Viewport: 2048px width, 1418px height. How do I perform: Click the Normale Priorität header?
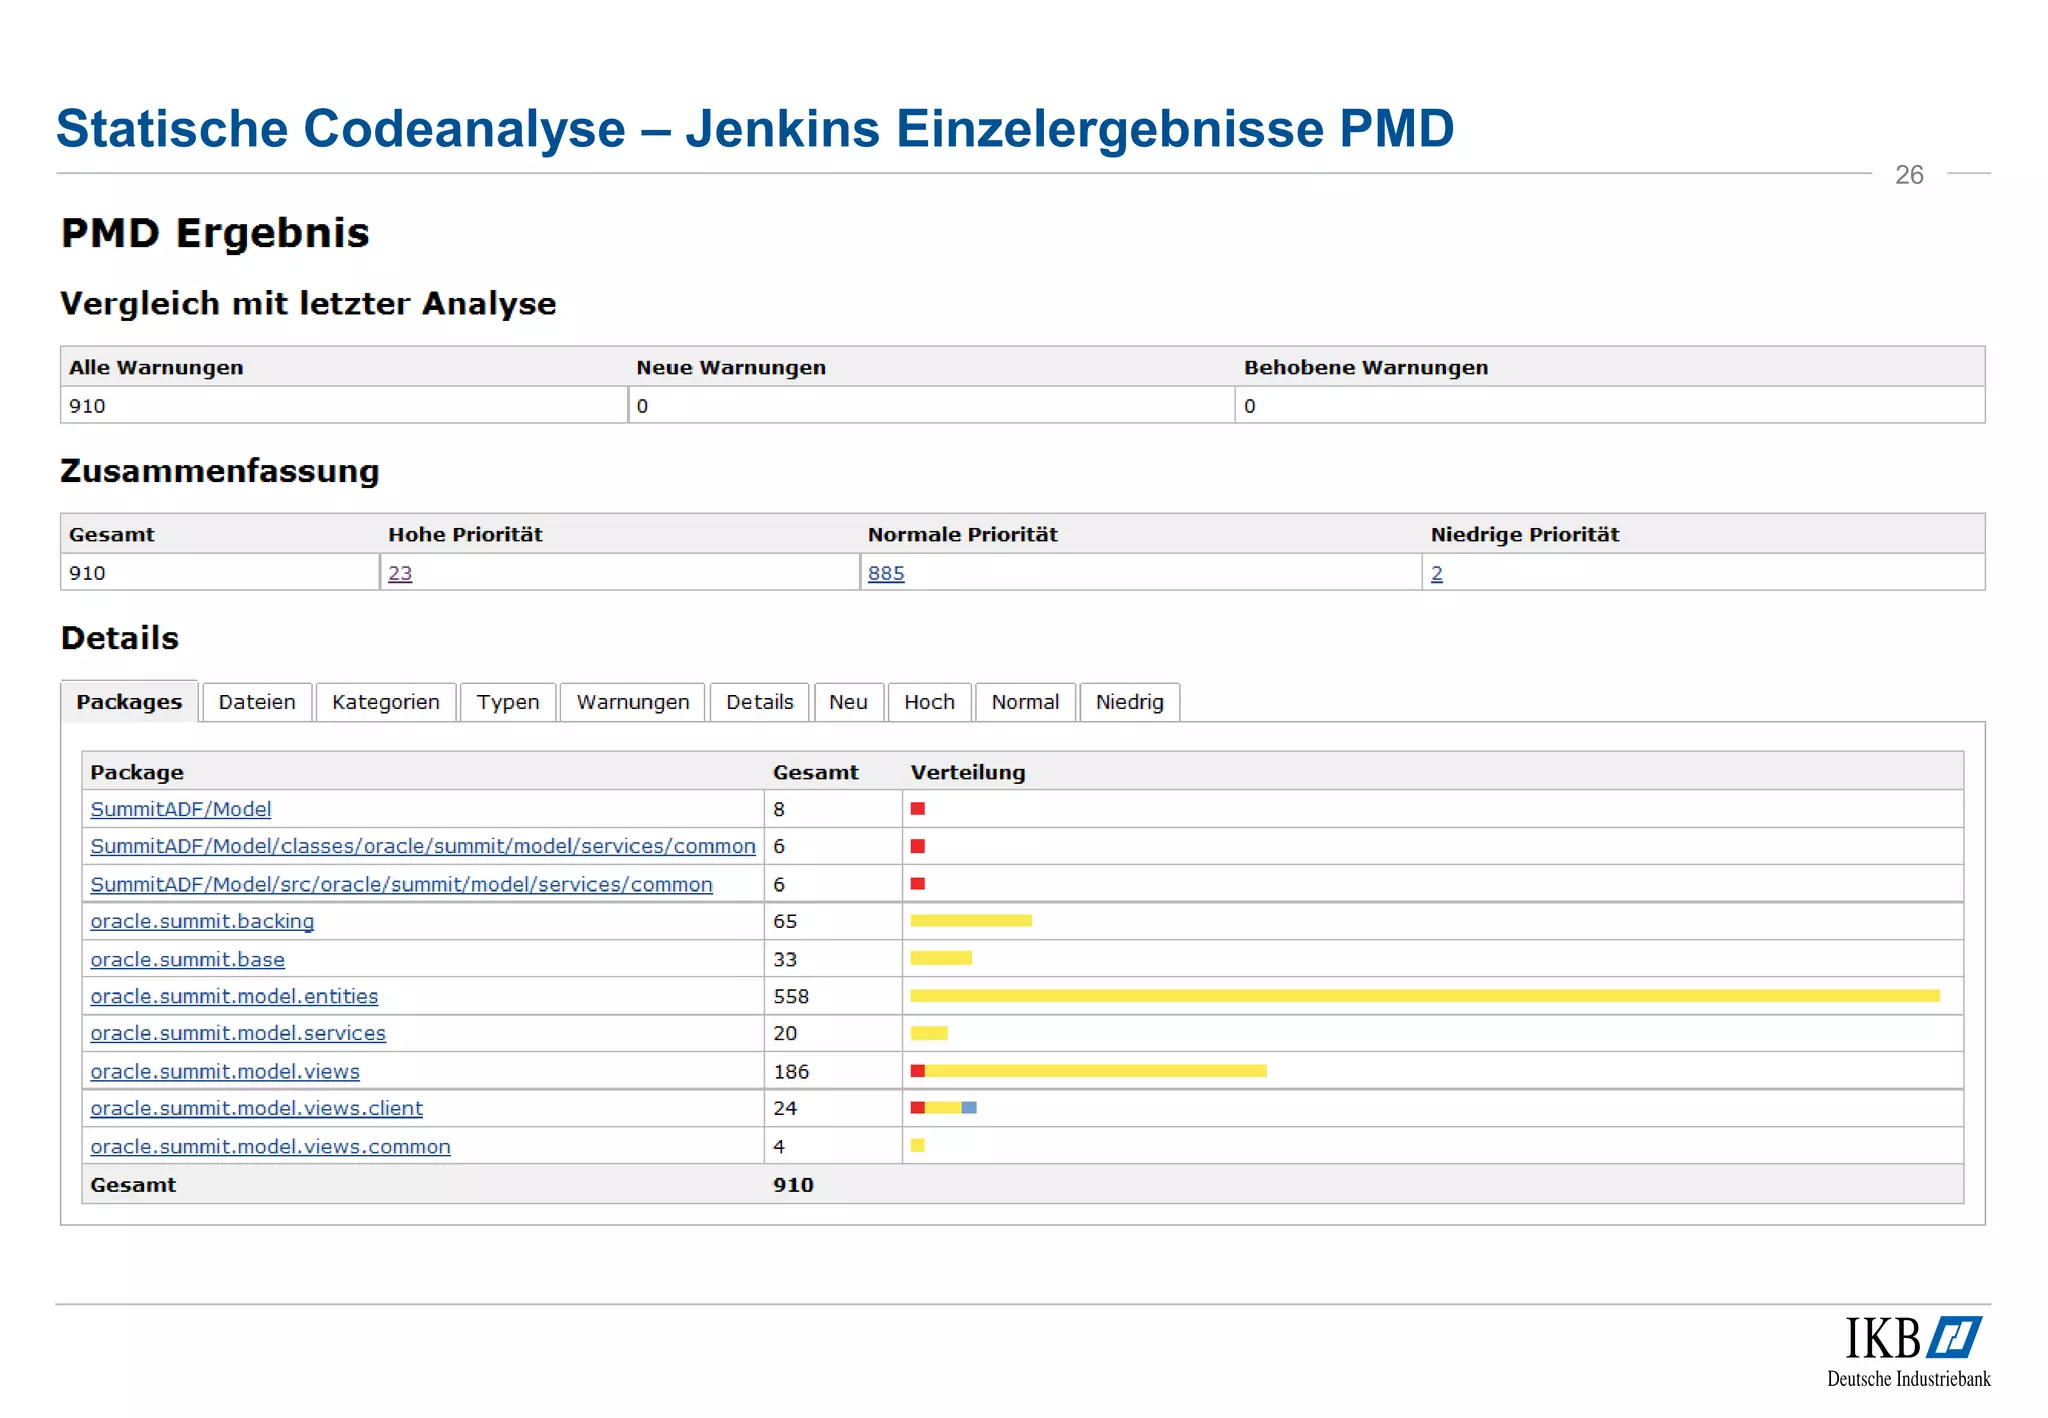(x=962, y=534)
